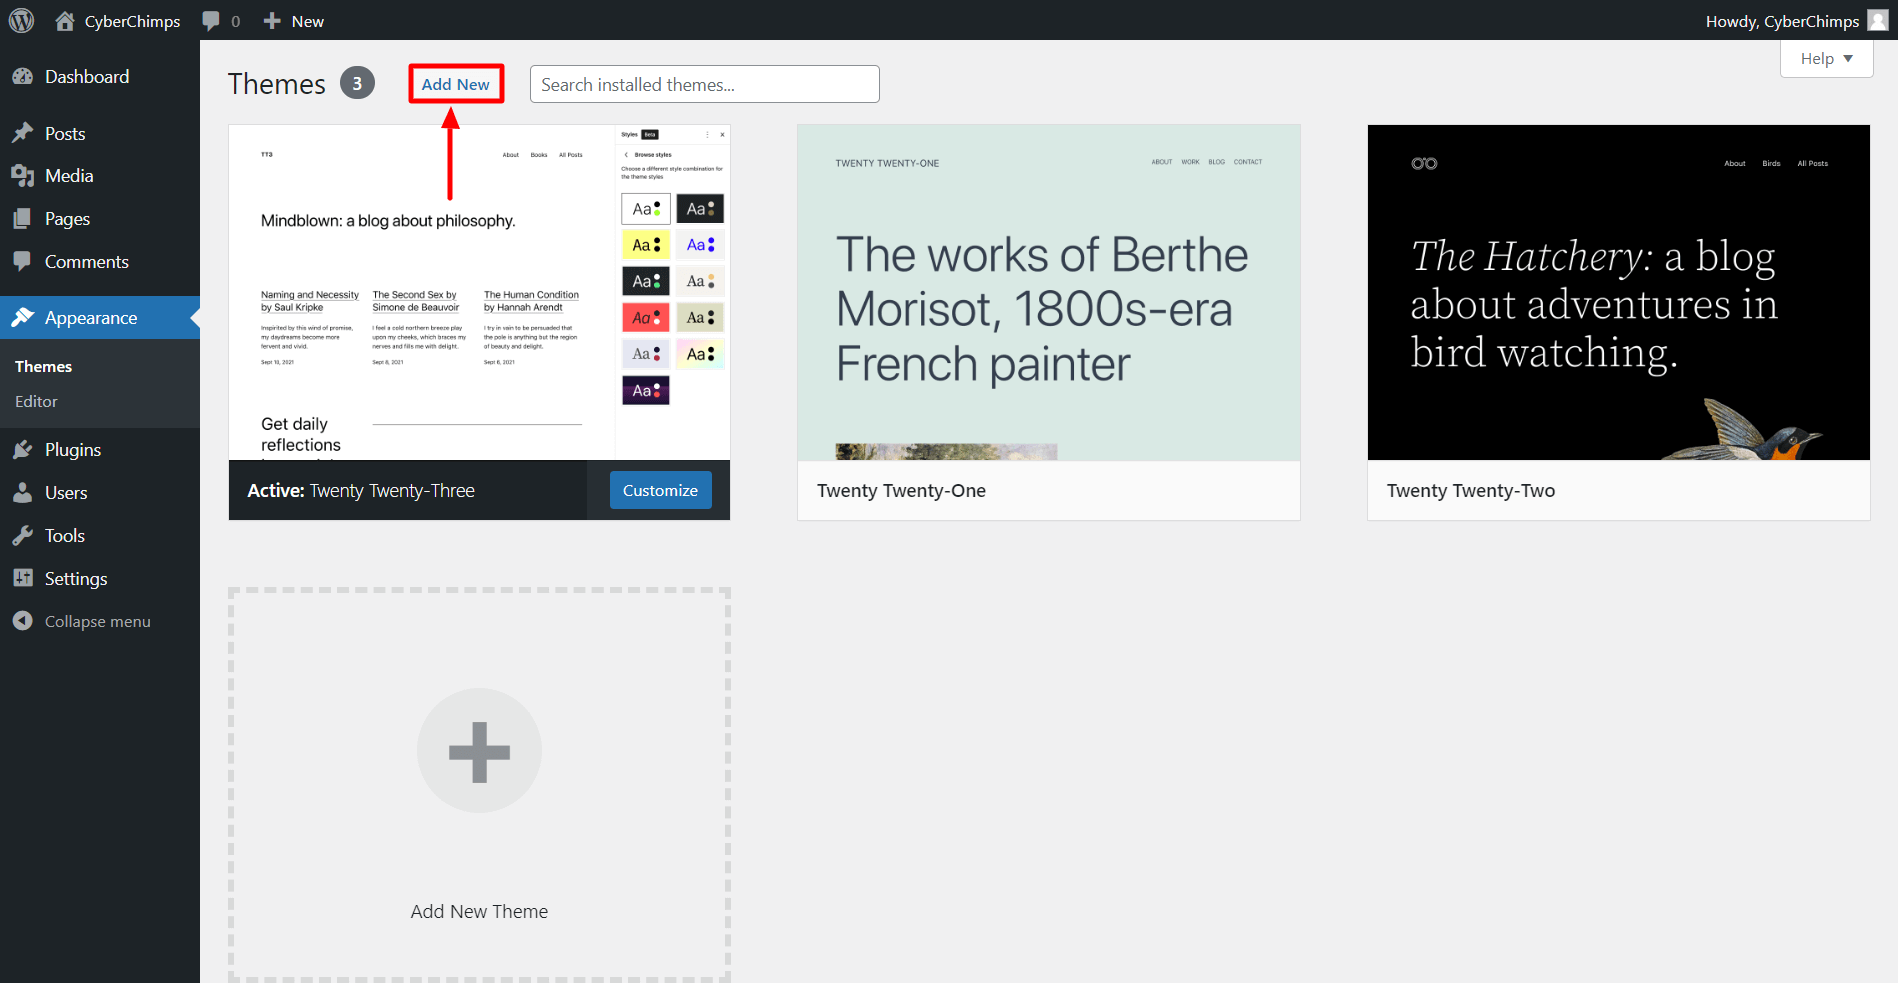Select the Twenty Twenty-Two theme thumbnail
The height and width of the screenshot is (983, 1898).
tap(1617, 292)
